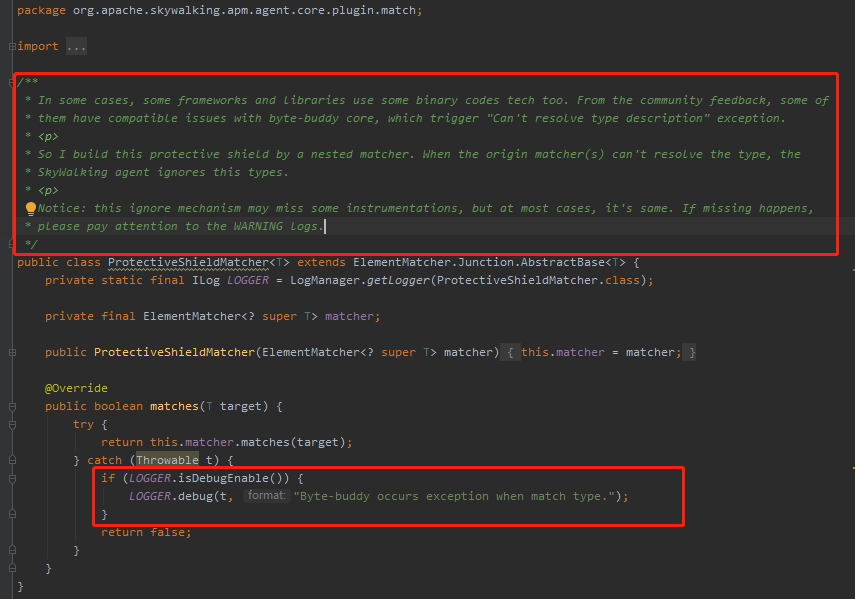Click the 'try' keyword
855x599 pixels.
point(83,424)
